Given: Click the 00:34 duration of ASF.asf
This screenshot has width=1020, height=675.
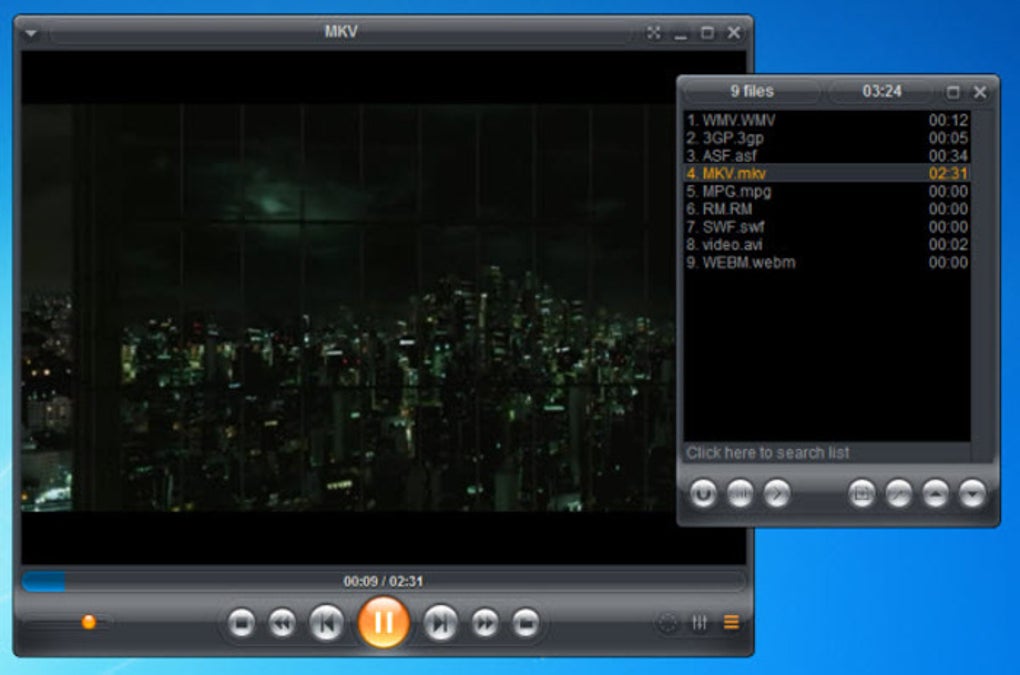Looking at the screenshot, I should coord(948,155).
